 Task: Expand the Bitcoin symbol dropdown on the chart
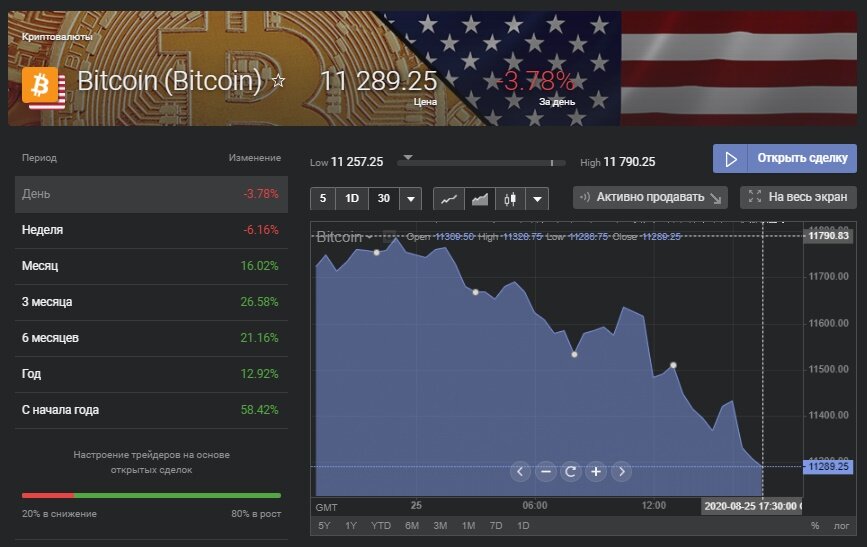tap(369, 237)
